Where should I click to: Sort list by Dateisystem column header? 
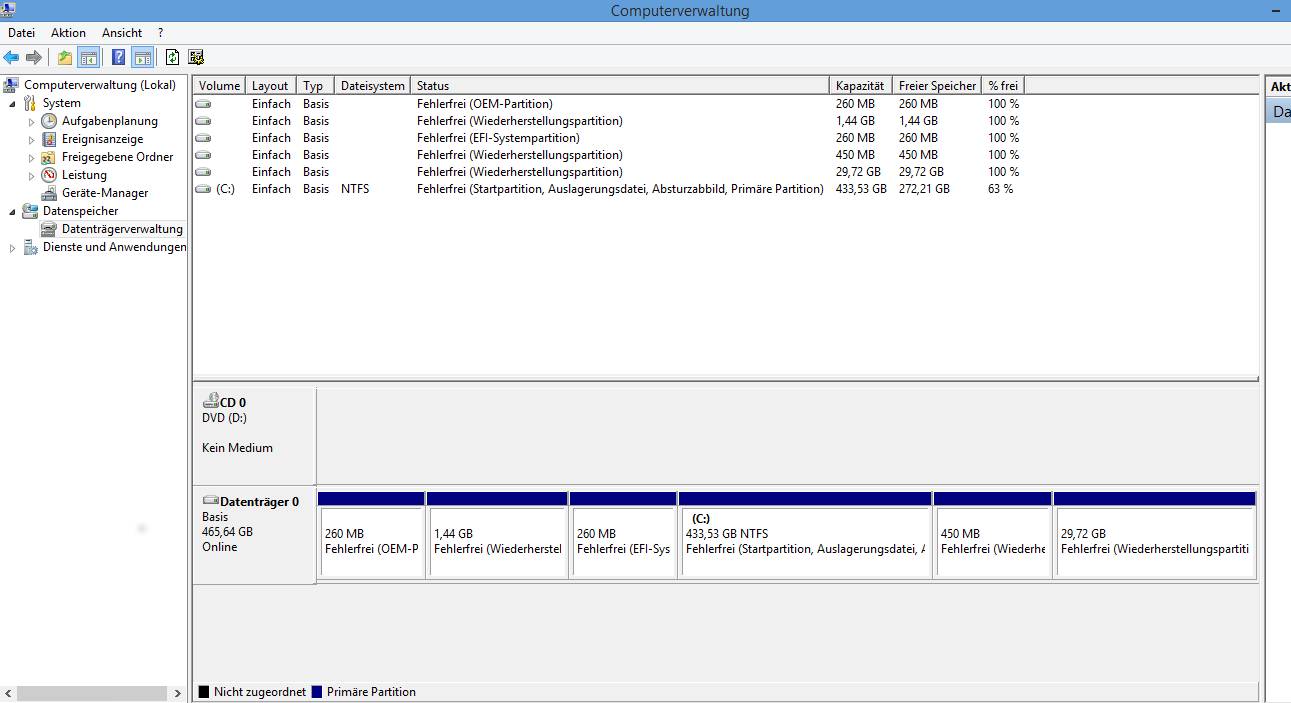click(x=372, y=86)
